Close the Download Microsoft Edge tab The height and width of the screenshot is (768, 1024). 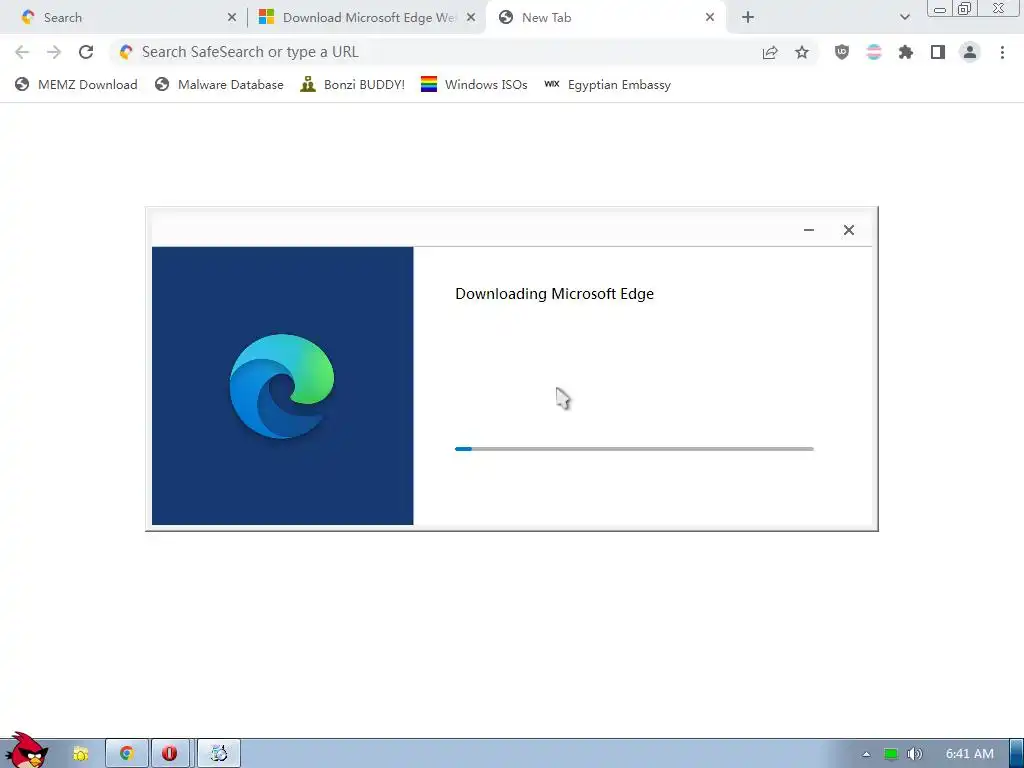click(x=471, y=18)
